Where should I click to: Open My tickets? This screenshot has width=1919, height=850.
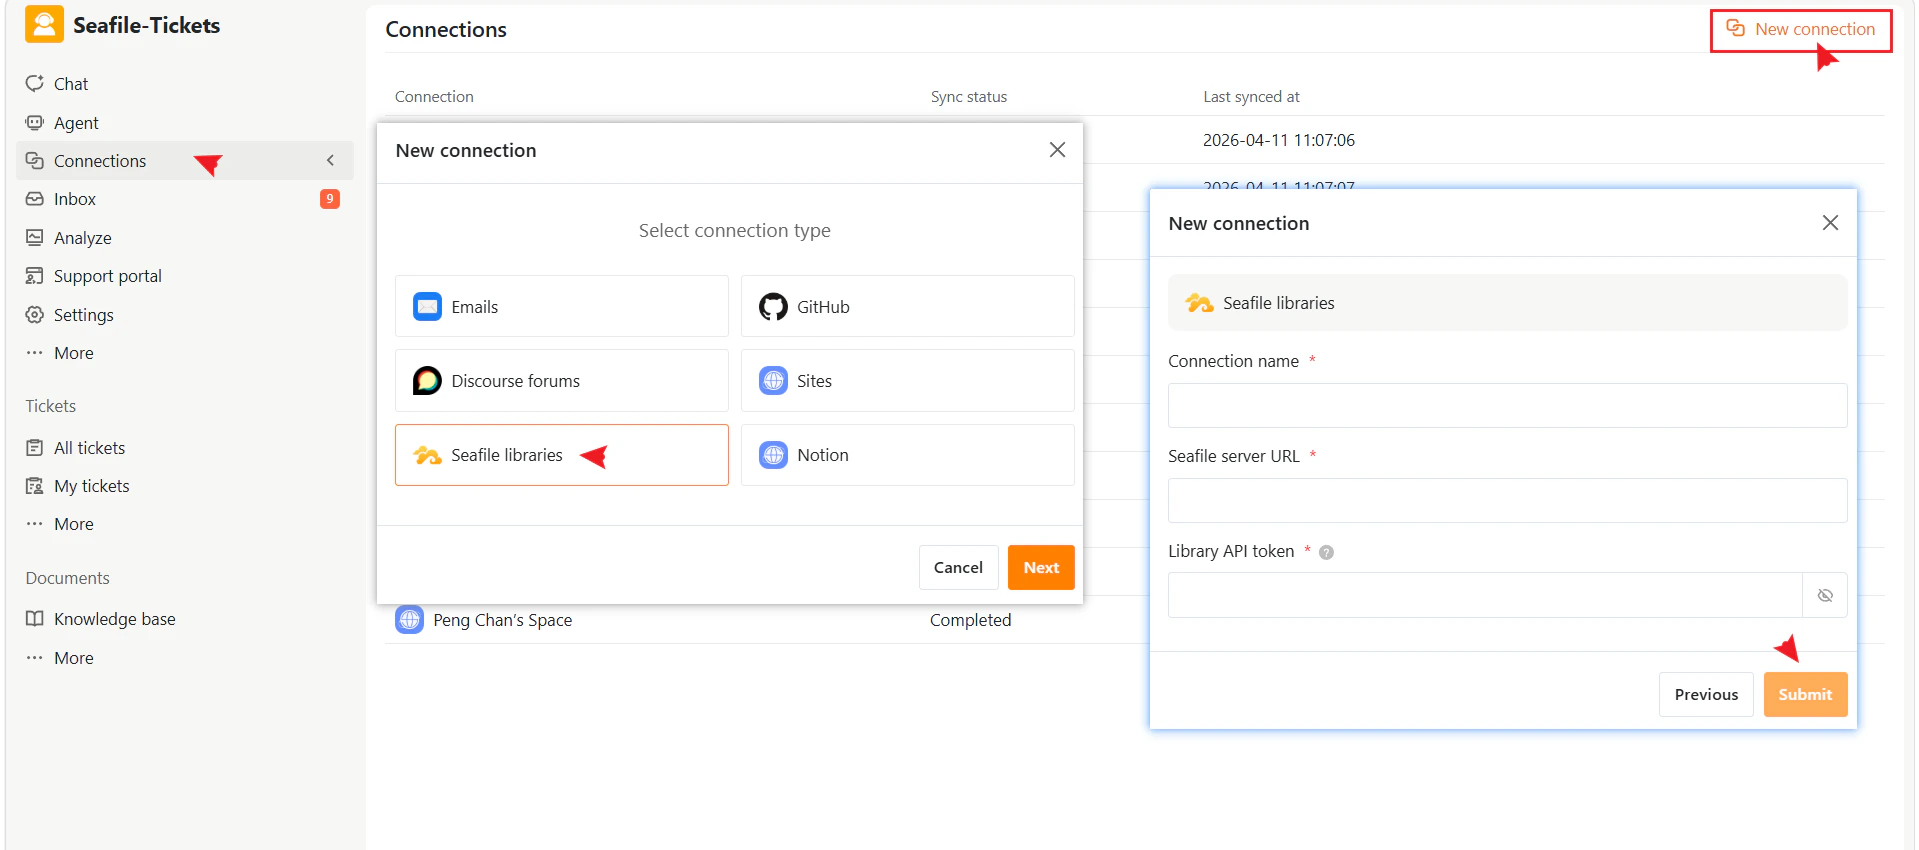pos(92,486)
